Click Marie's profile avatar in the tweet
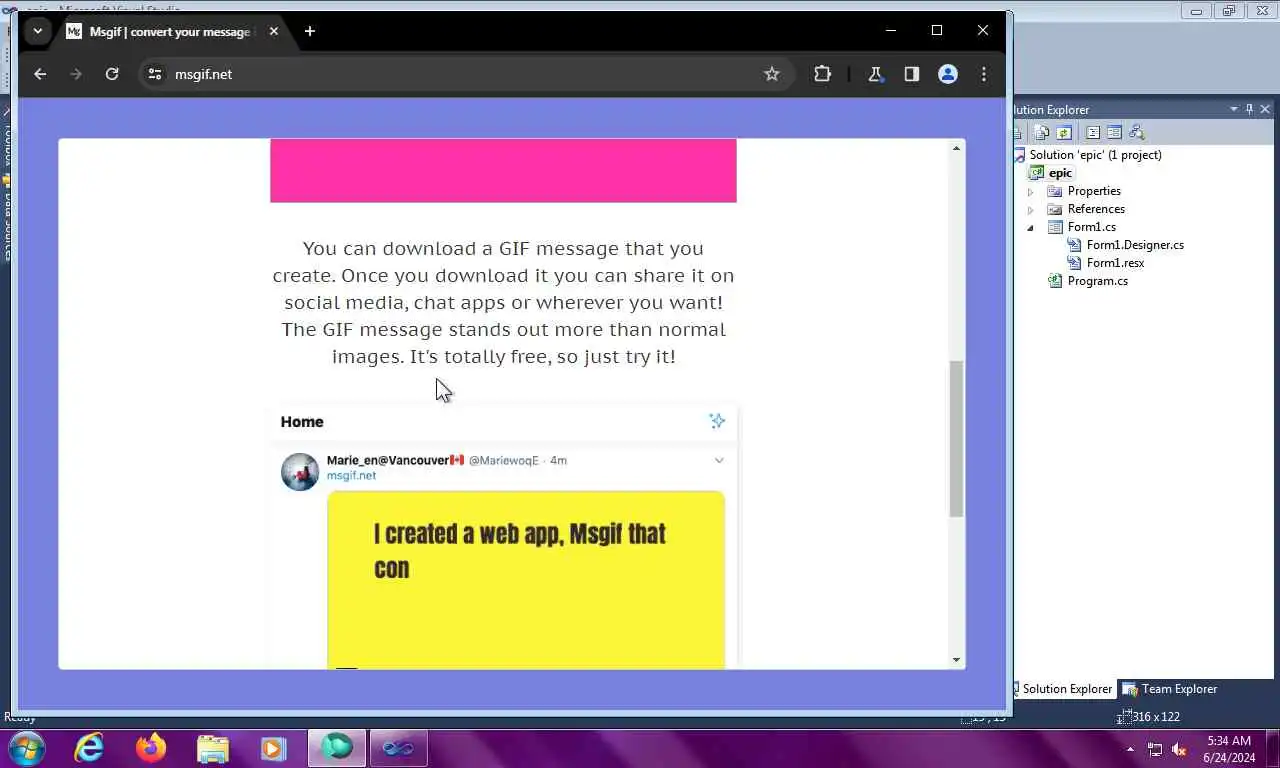 (300, 472)
